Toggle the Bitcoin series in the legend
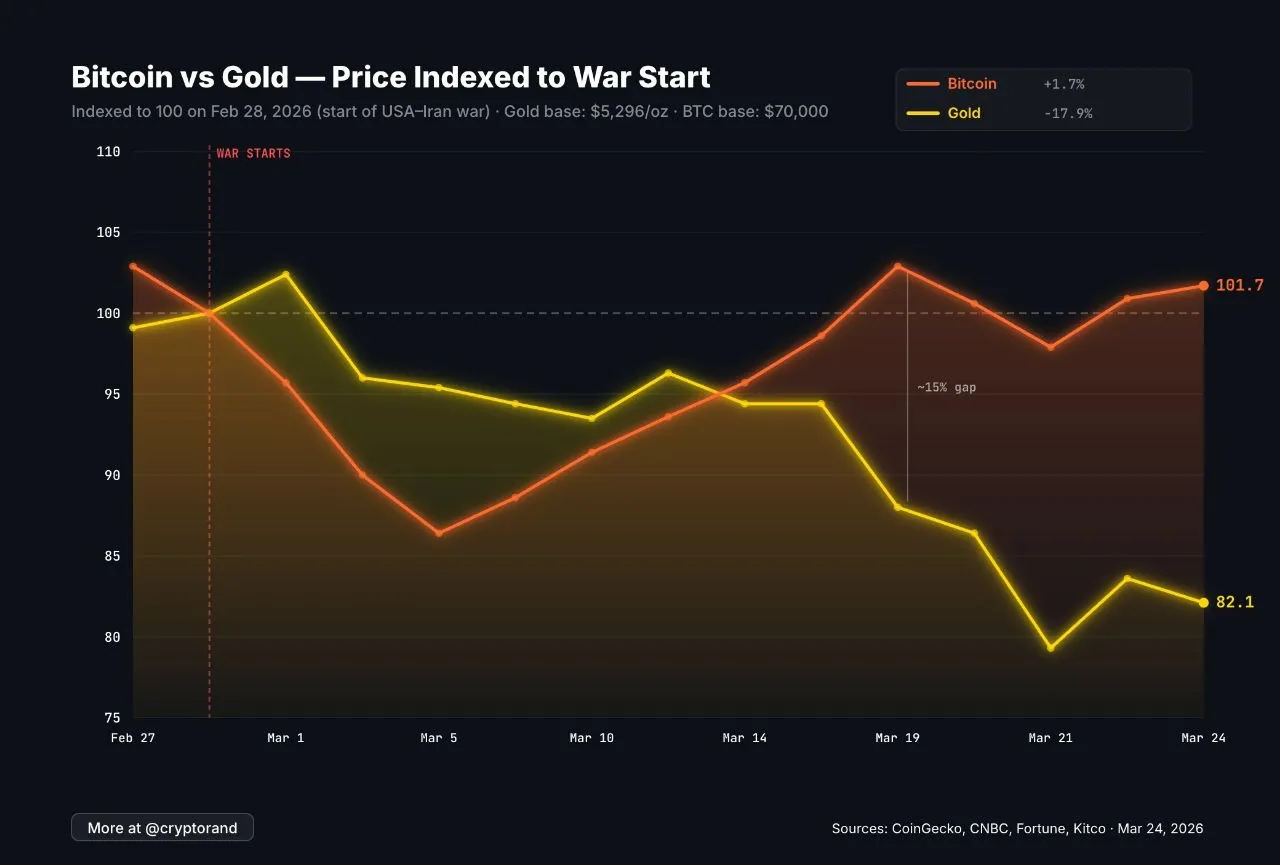The height and width of the screenshot is (865, 1280). 972,84
